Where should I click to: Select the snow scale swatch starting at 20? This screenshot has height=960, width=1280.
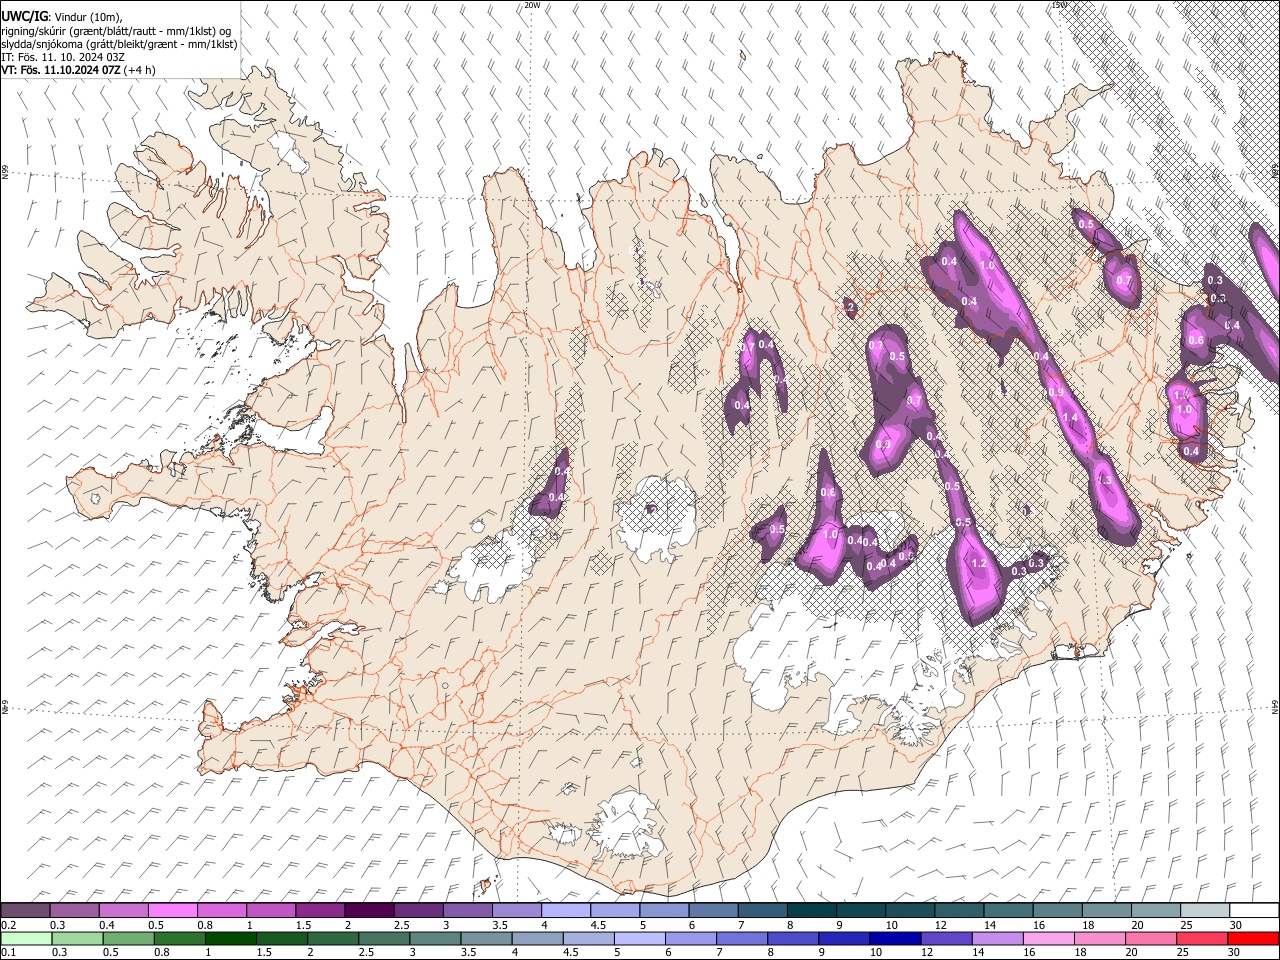coord(1155,911)
